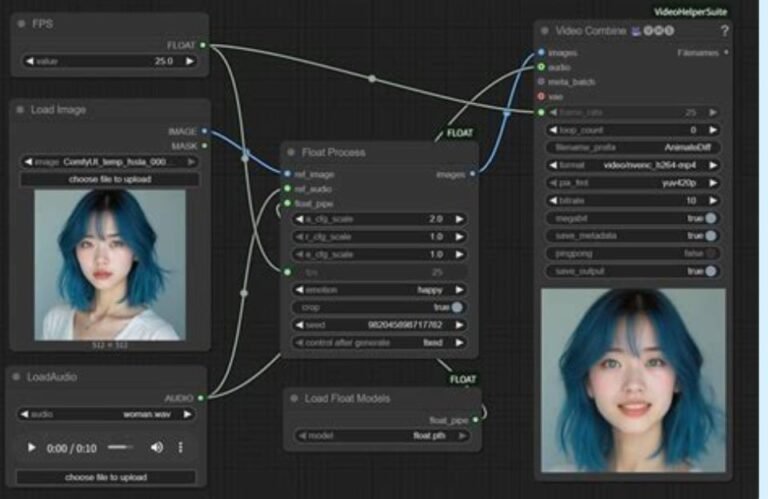Open the pix_fmt dropdown showing yuv420p
This screenshot has width=768, height=499.
tap(633, 183)
